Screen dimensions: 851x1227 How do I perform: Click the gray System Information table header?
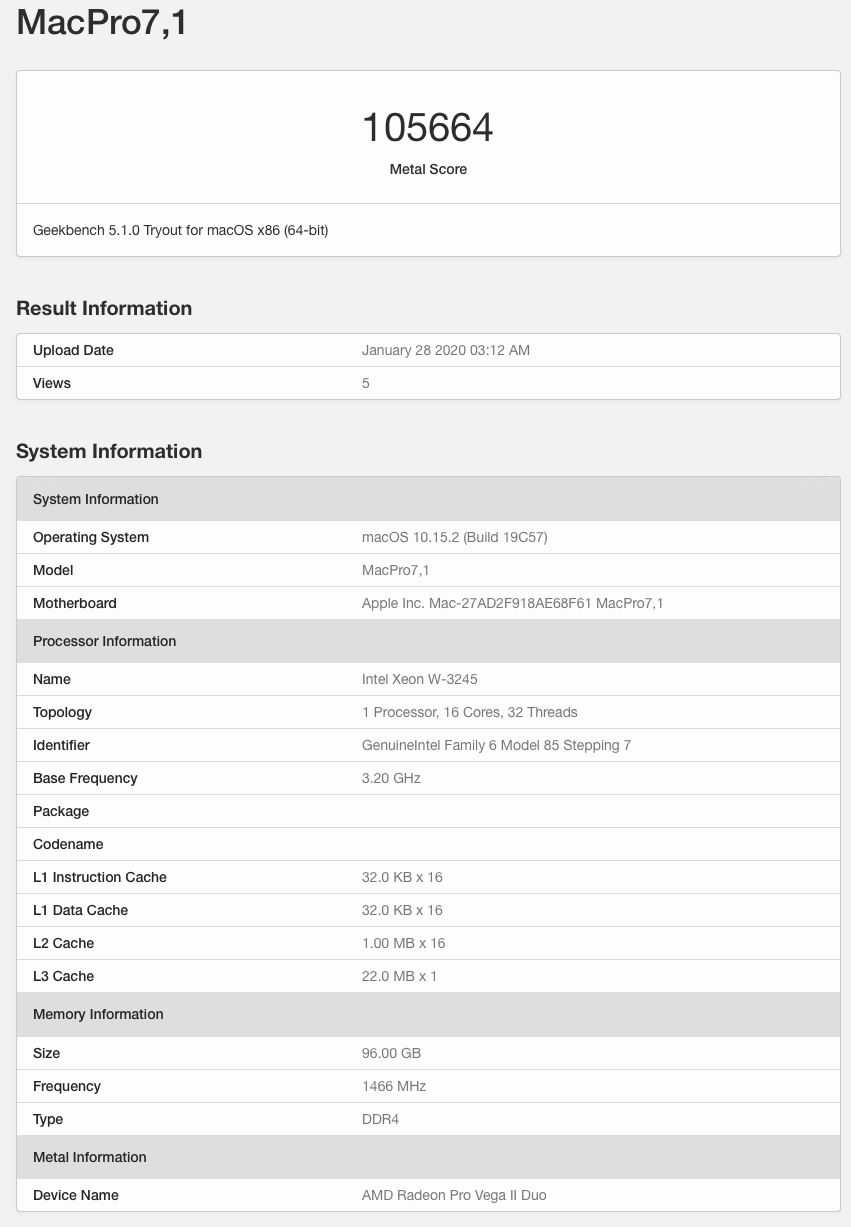(x=428, y=499)
